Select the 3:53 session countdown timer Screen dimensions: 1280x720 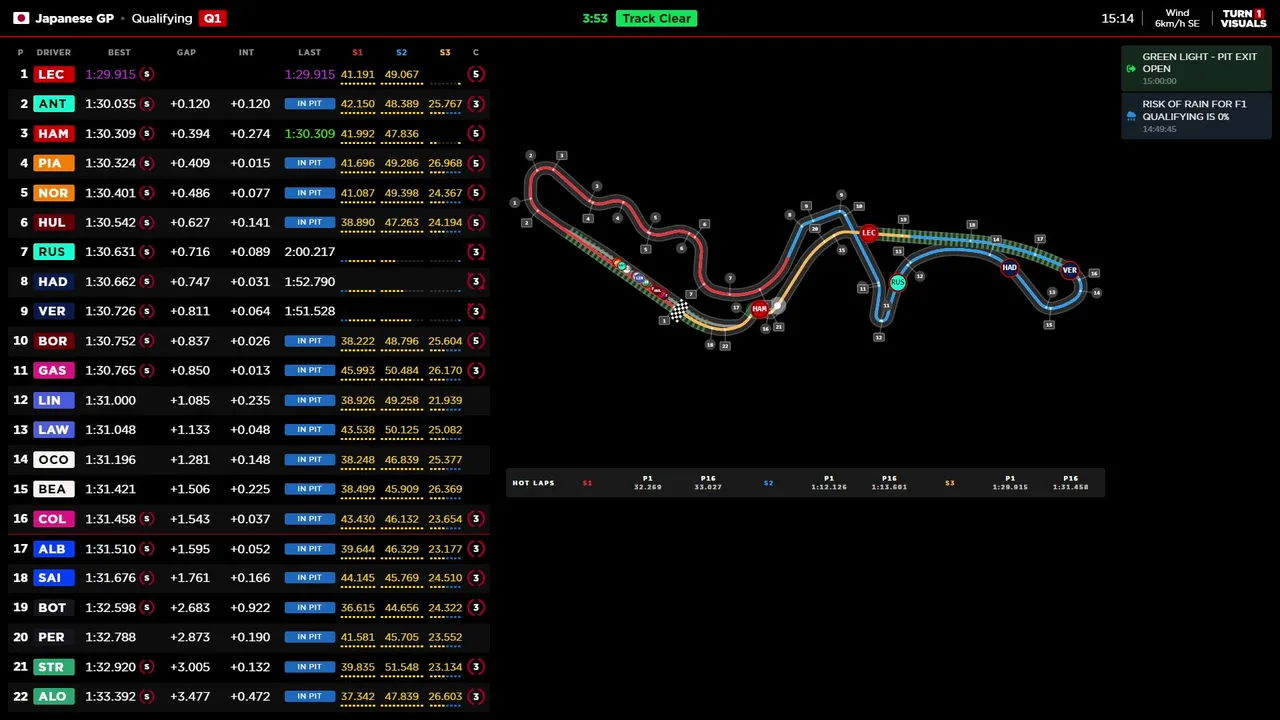point(595,18)
